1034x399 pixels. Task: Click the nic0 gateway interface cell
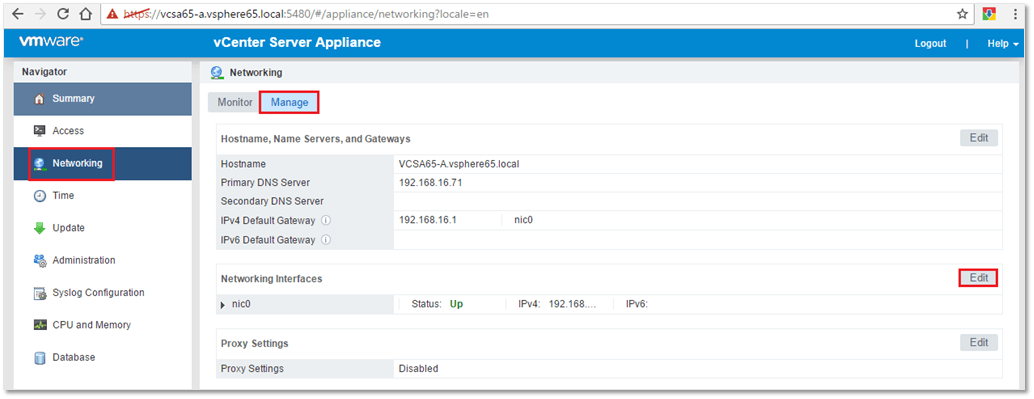coord(523,220)
